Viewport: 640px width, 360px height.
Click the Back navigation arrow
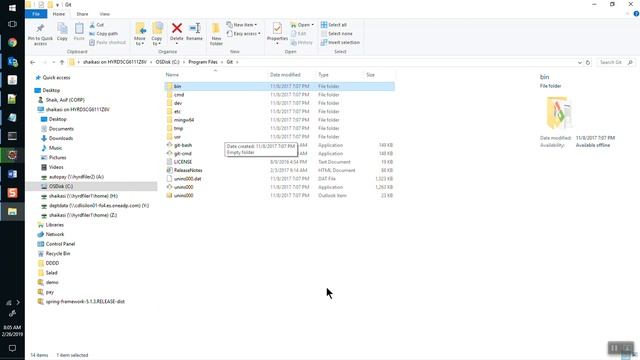pyautogui.click(x=33, y=62)
